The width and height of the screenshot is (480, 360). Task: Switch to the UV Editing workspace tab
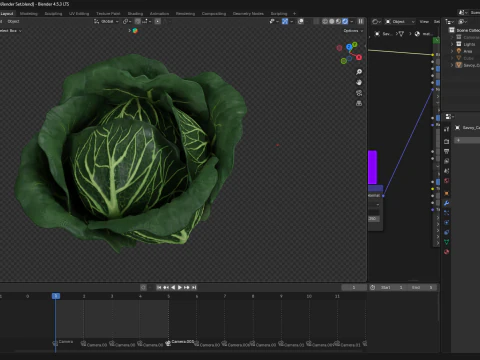pyautogui.click(x=79, y=14)
